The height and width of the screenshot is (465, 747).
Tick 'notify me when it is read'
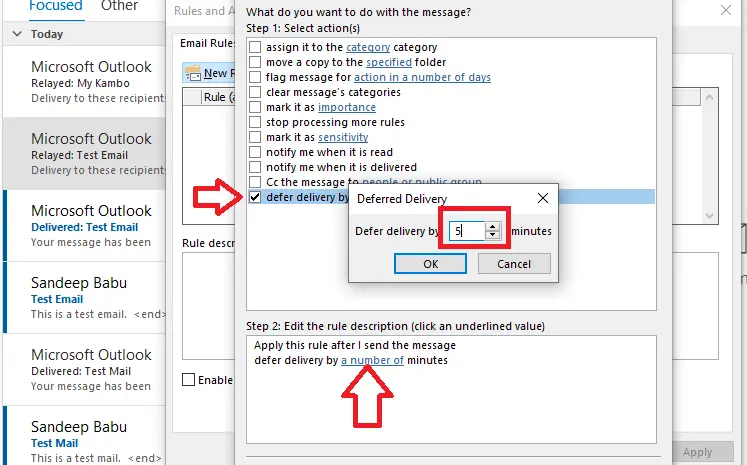[x=255, y=152]
